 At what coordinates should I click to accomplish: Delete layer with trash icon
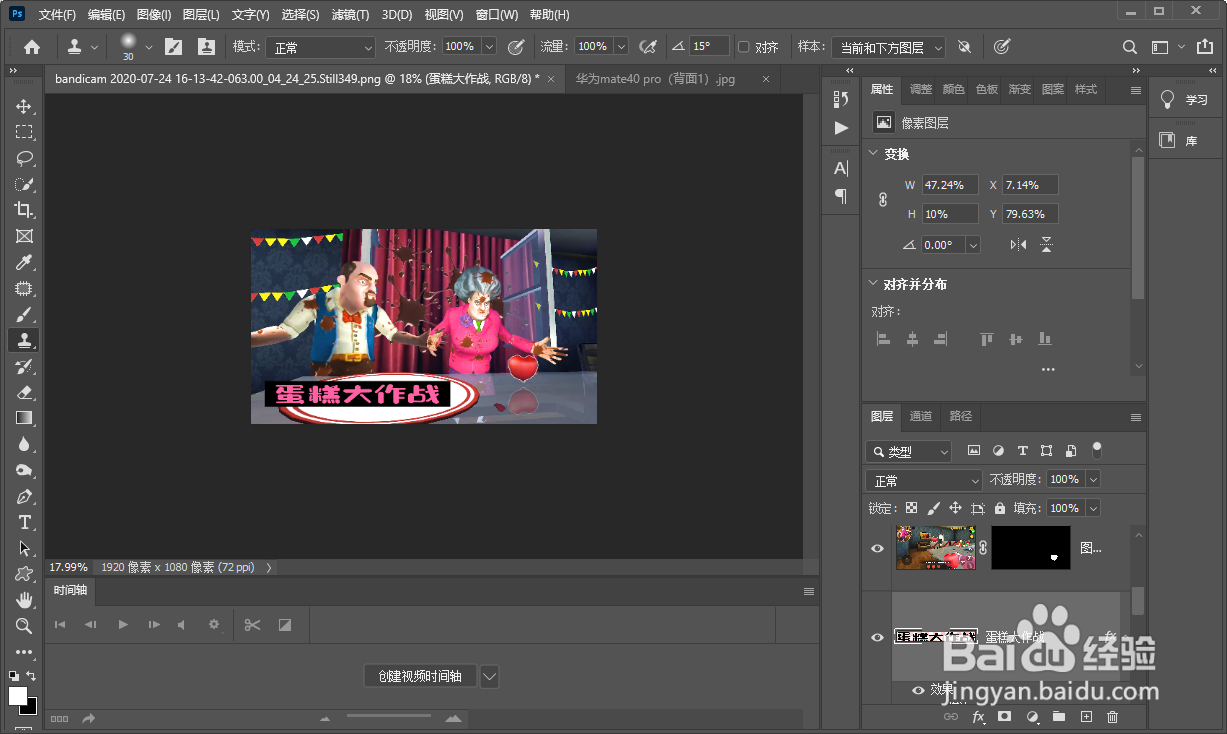(1113, 717)
